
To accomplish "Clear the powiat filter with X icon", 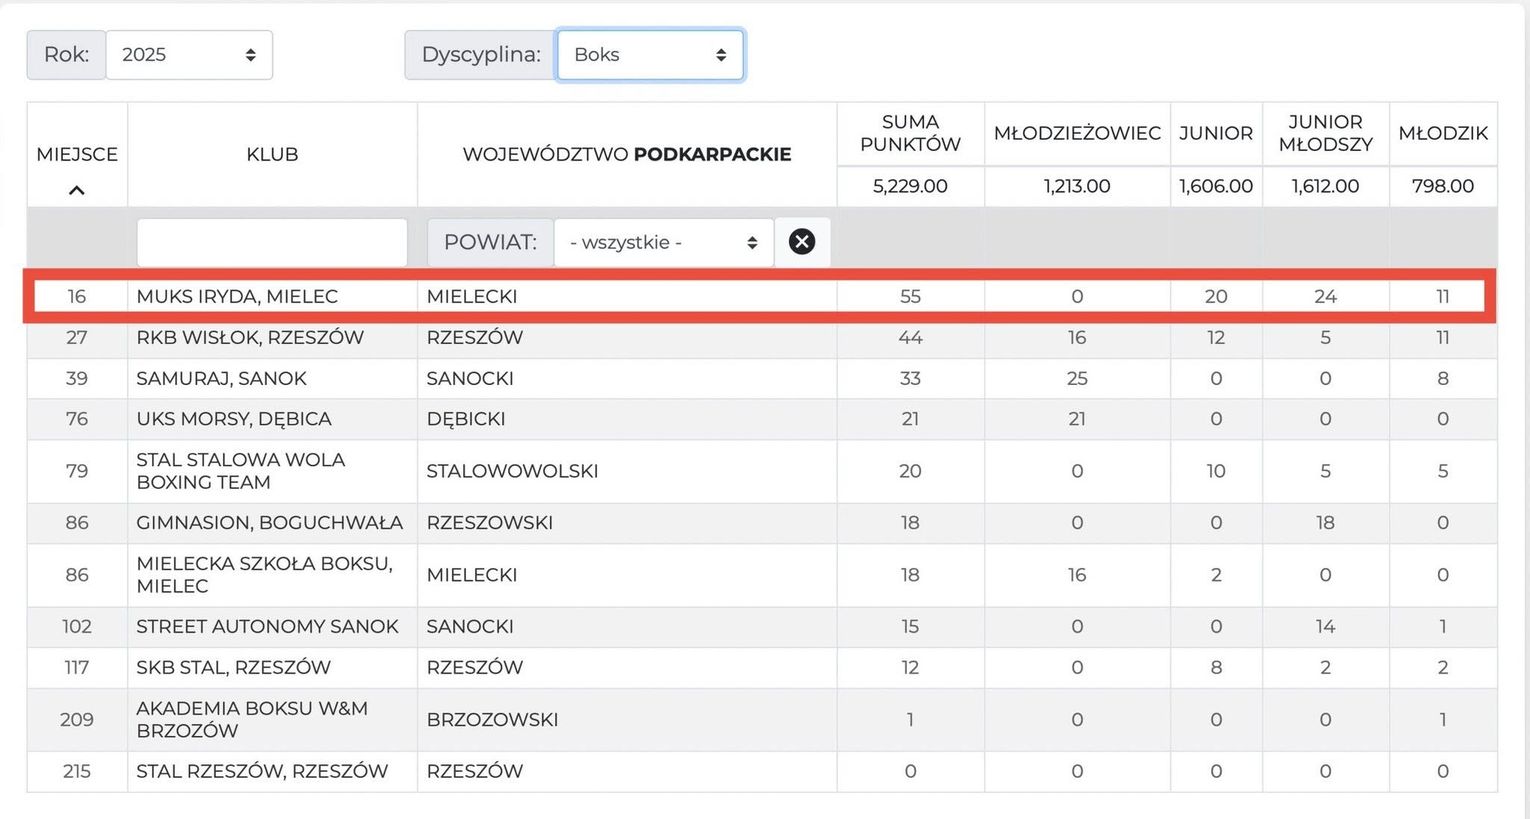I will [x=801, y=242].
